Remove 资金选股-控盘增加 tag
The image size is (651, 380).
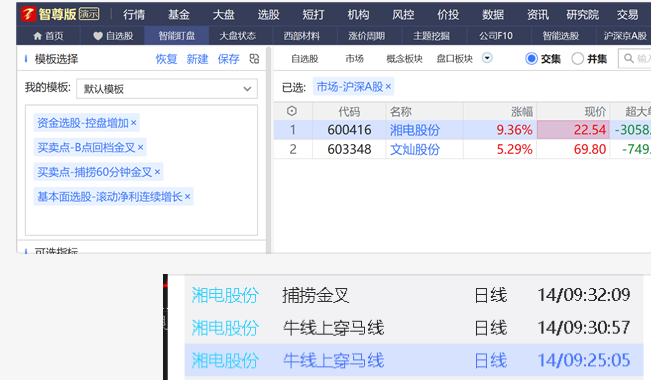pos(134,123)
